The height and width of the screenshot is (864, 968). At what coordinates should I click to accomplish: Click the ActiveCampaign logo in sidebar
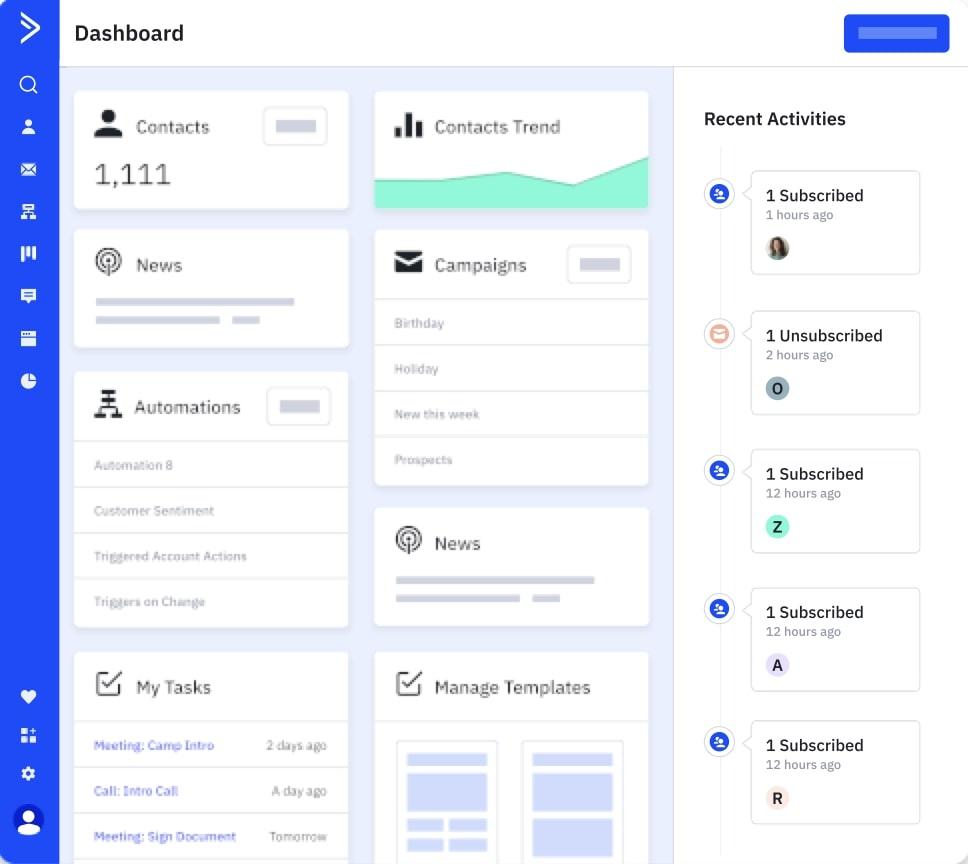(29, 28)
